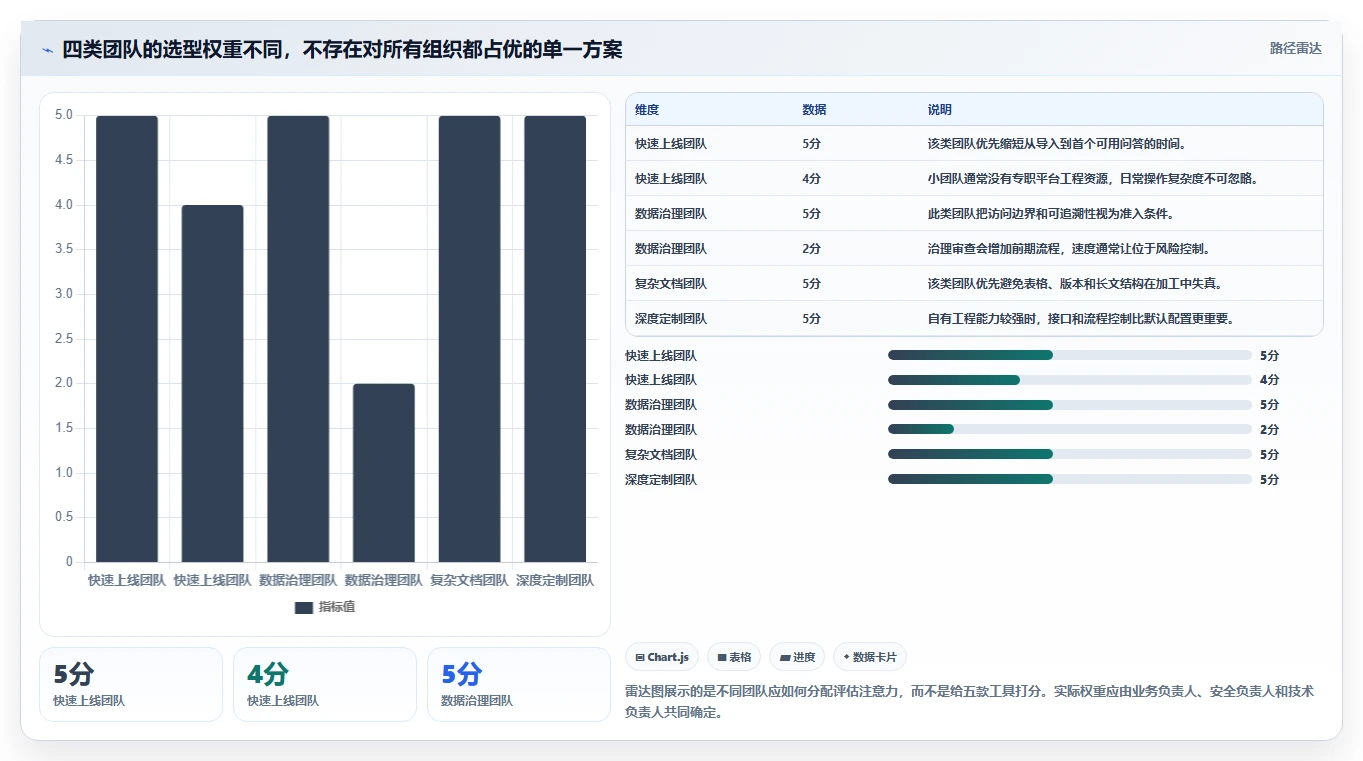Click the 路径雷达 label in the header
Image resolution: width=1363 pixels, height=761 pixels.
(x=1296, y=48)
